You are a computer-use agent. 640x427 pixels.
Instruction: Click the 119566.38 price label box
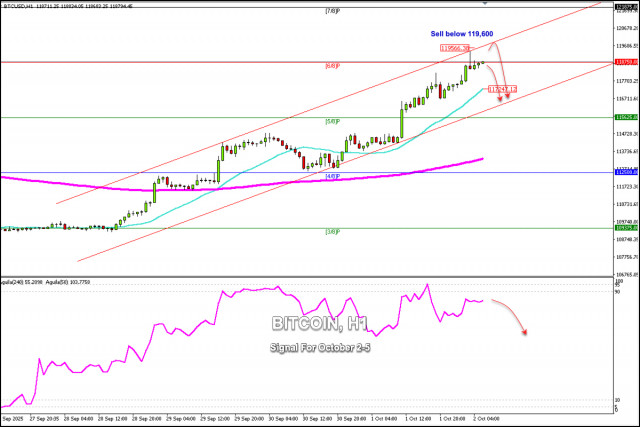pos(455,48)
